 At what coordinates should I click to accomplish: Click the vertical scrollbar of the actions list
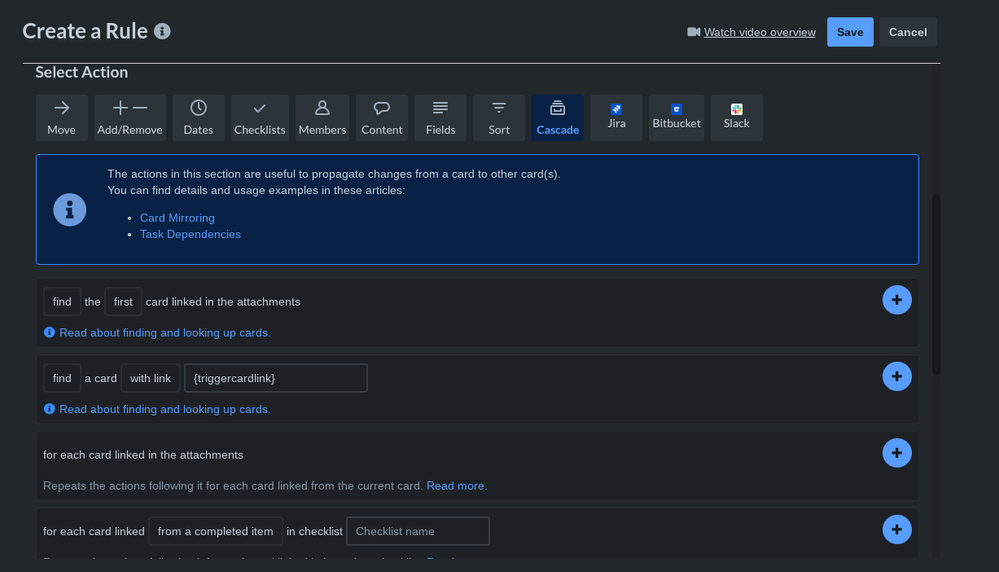[x=936, y=285]
